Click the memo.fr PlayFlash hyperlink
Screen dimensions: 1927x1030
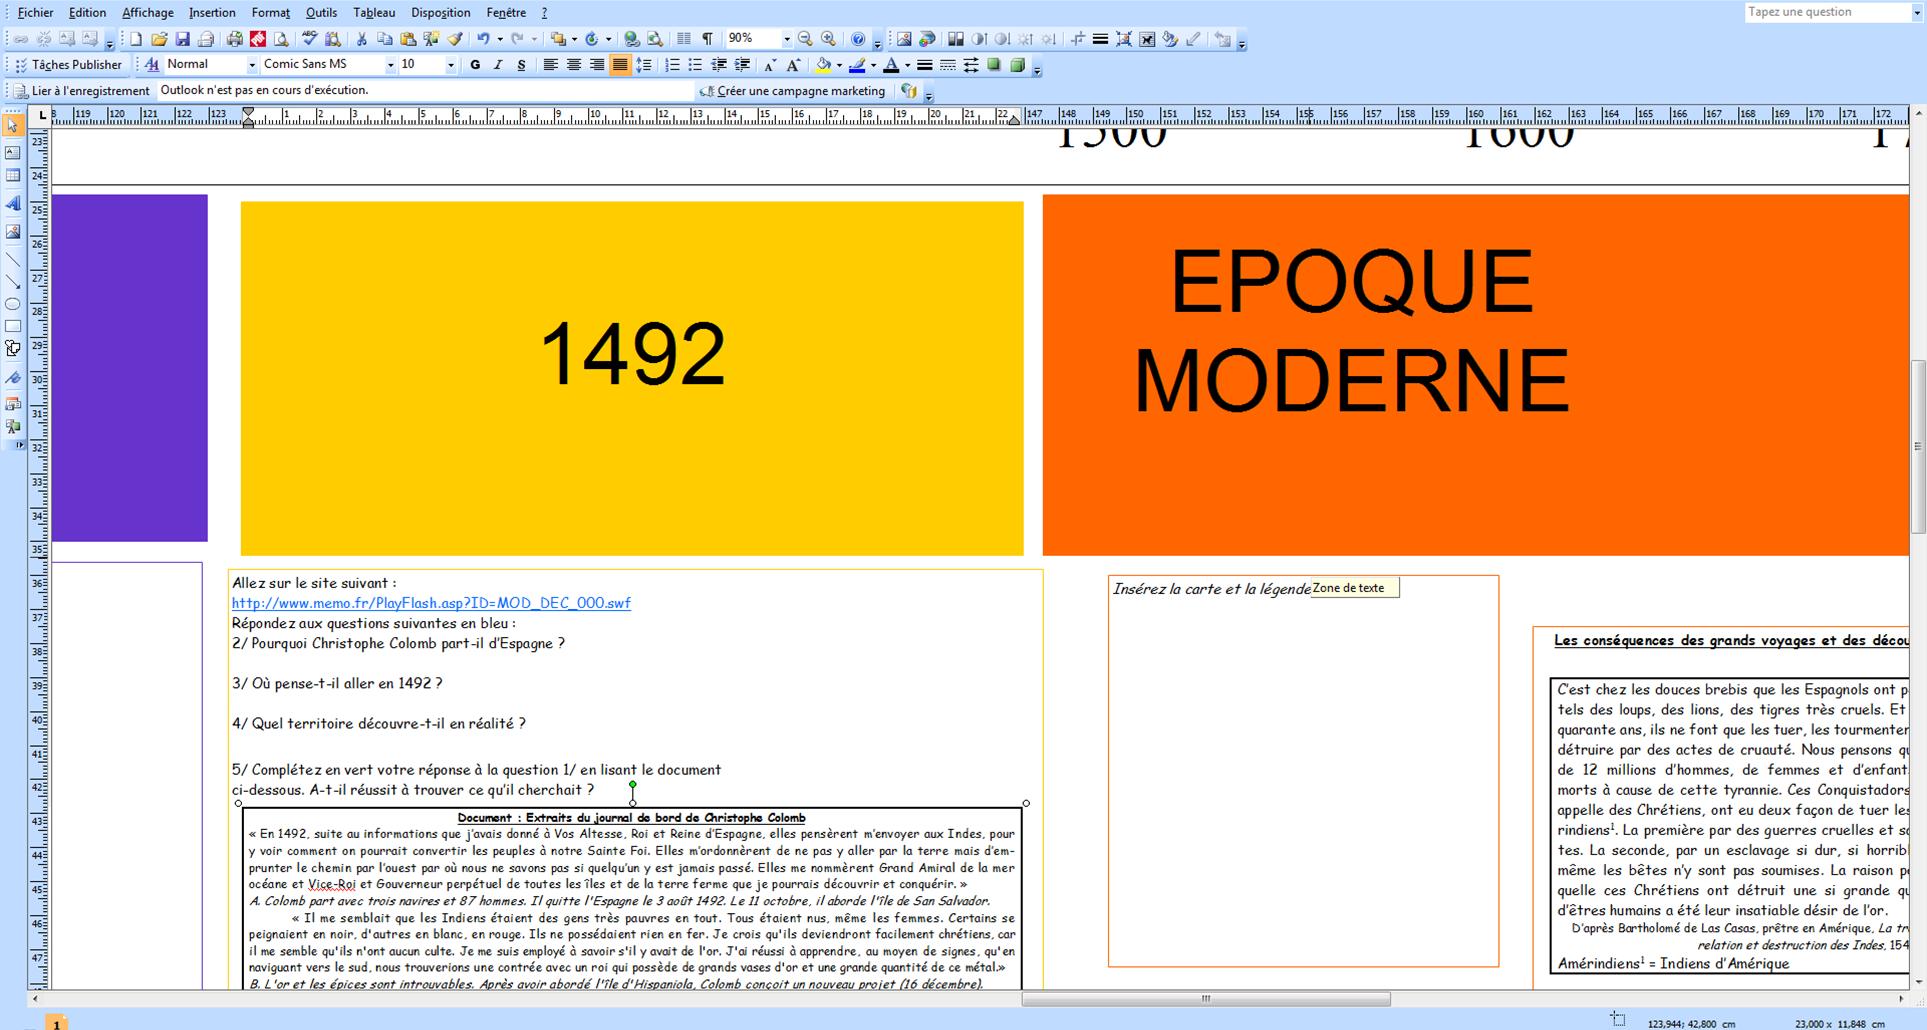(x=431, y=603)
